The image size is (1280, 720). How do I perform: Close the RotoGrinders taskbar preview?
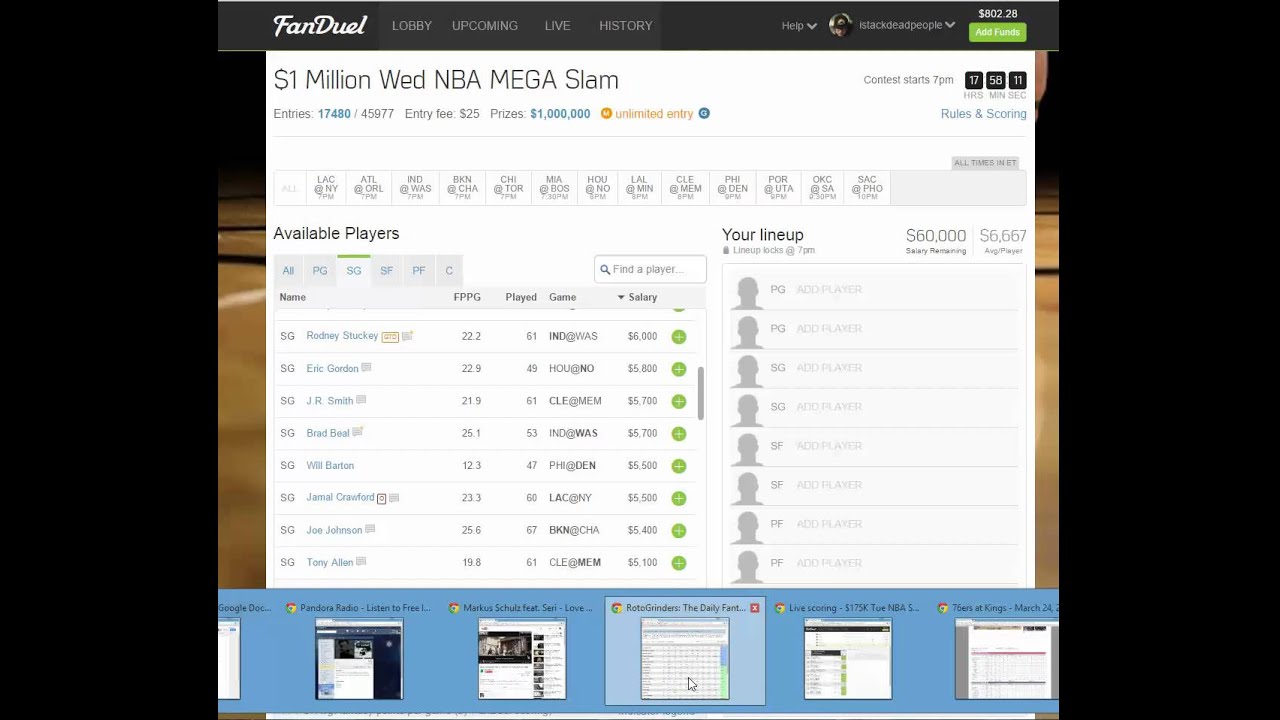[x=755, y=608]
